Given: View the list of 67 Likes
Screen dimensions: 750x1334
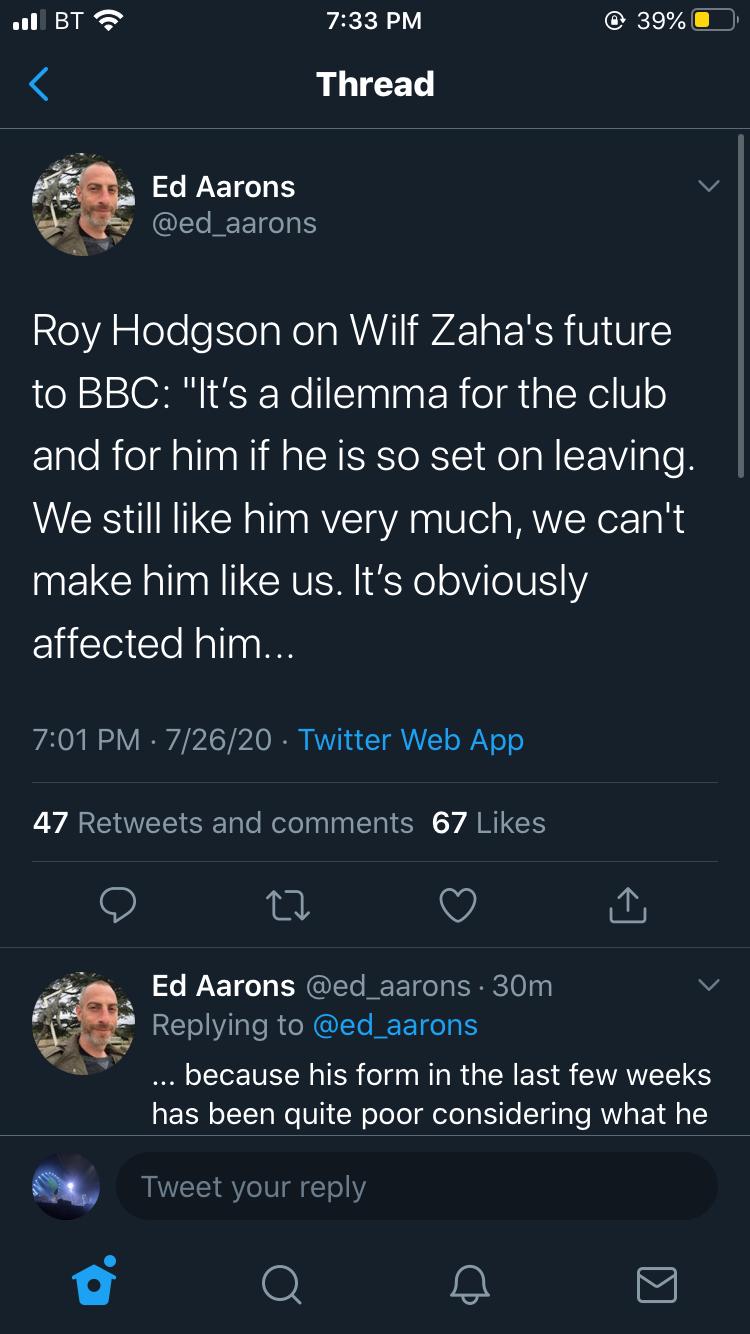Looking at the screenshot, I should (x=489, y=823).
